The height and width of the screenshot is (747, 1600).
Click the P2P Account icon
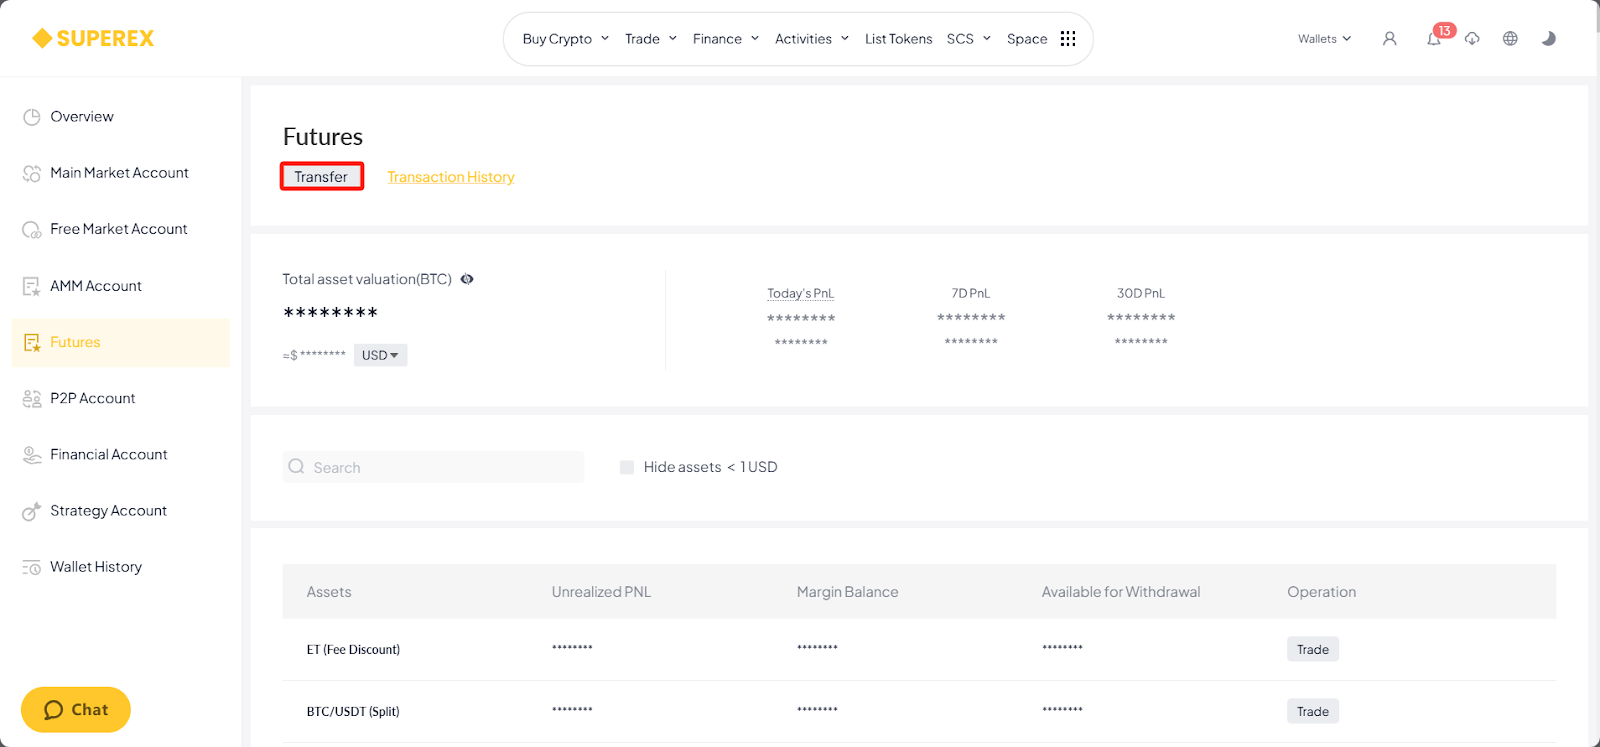tap(32, 398)
